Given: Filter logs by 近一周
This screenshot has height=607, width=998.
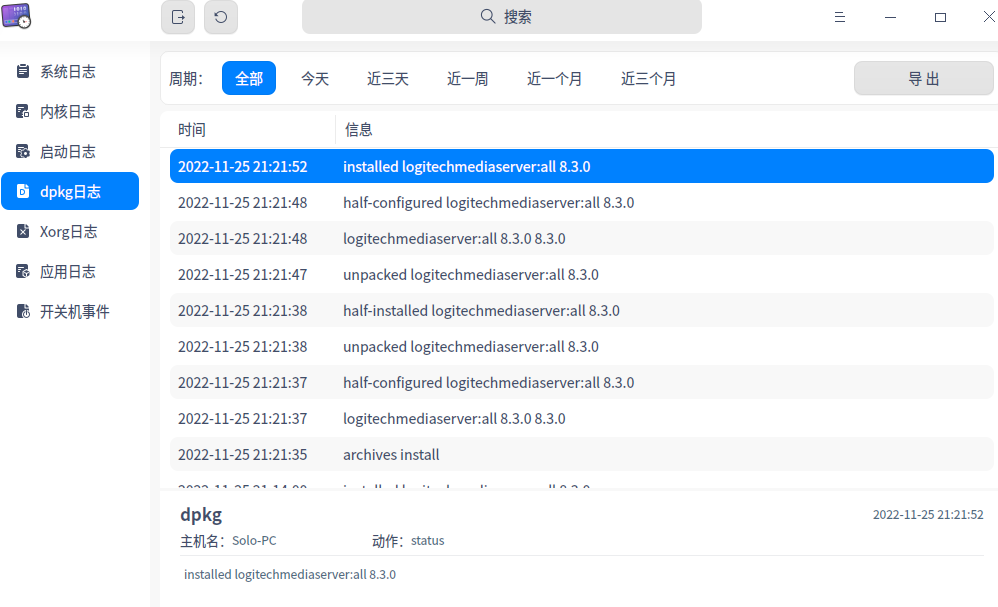Looking at the screenshot, I should point(467,77).
